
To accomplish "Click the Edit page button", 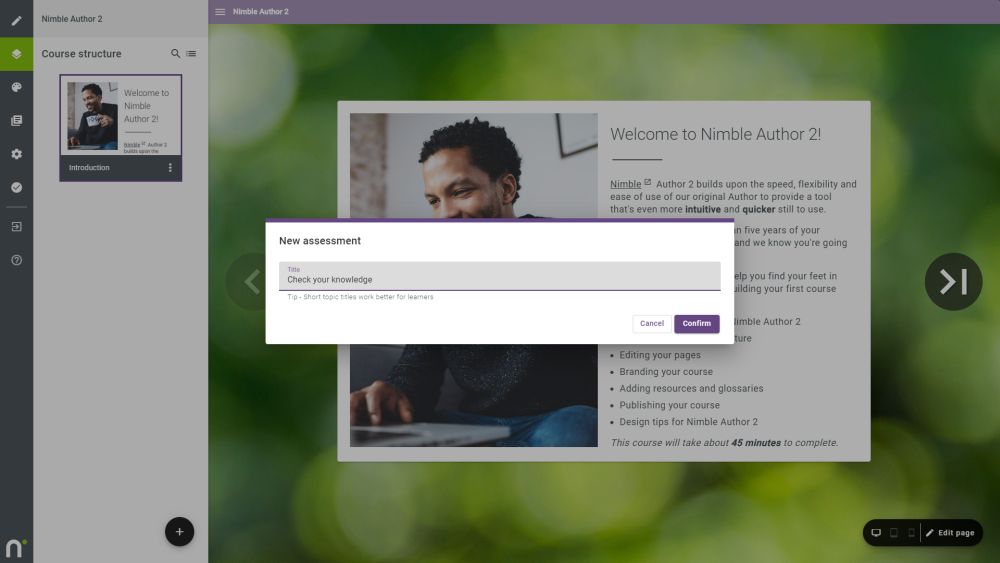I will [950, 533].
